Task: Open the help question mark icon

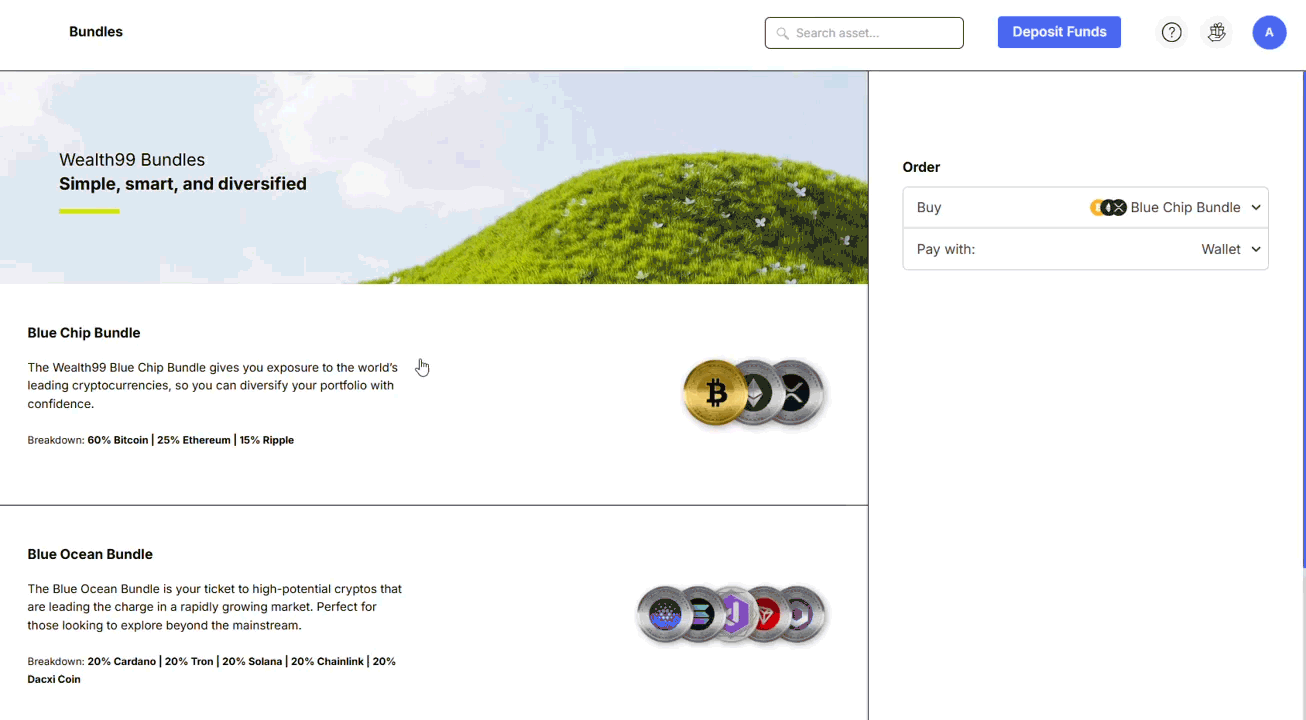Action: [1171, 32]
